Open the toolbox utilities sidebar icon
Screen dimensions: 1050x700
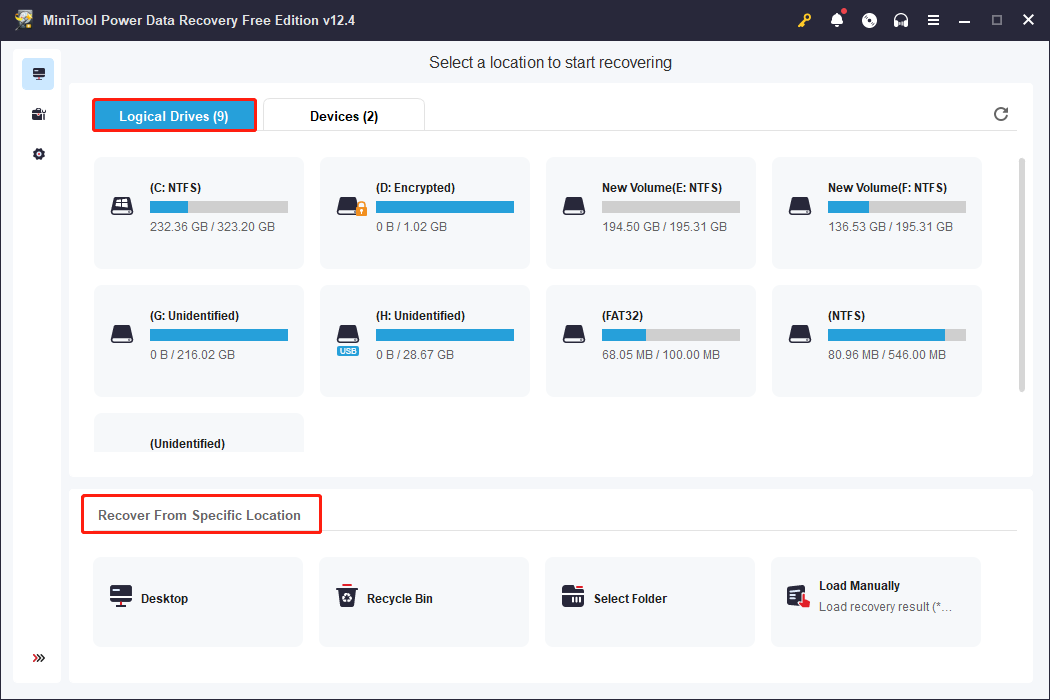click(38, 114)
